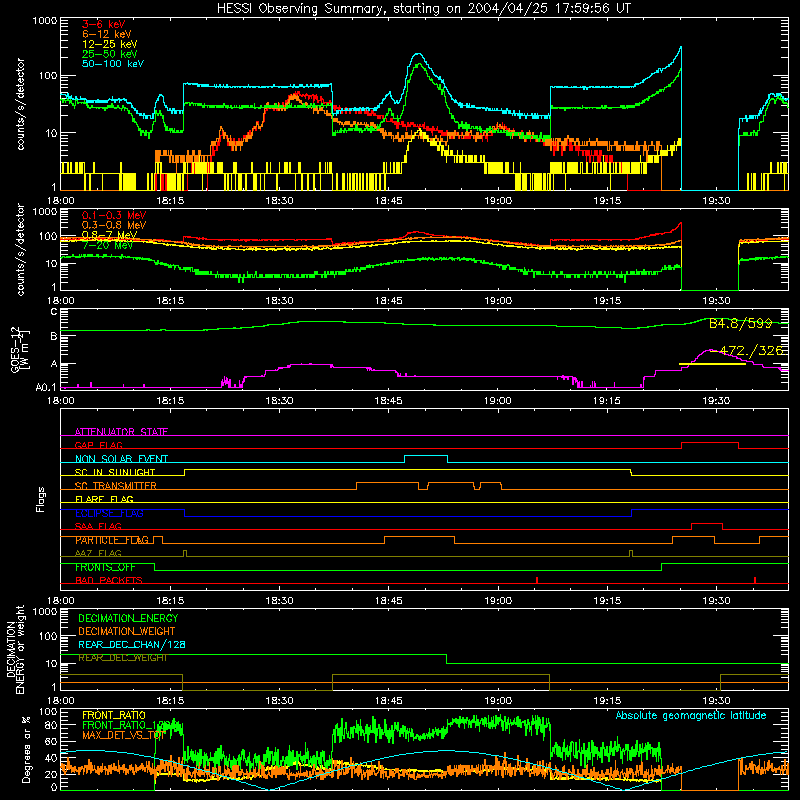The width and height of the screenshot is (800, 800).
Task: Click the FLARE_FLAG label
Action: coord(104,499)
